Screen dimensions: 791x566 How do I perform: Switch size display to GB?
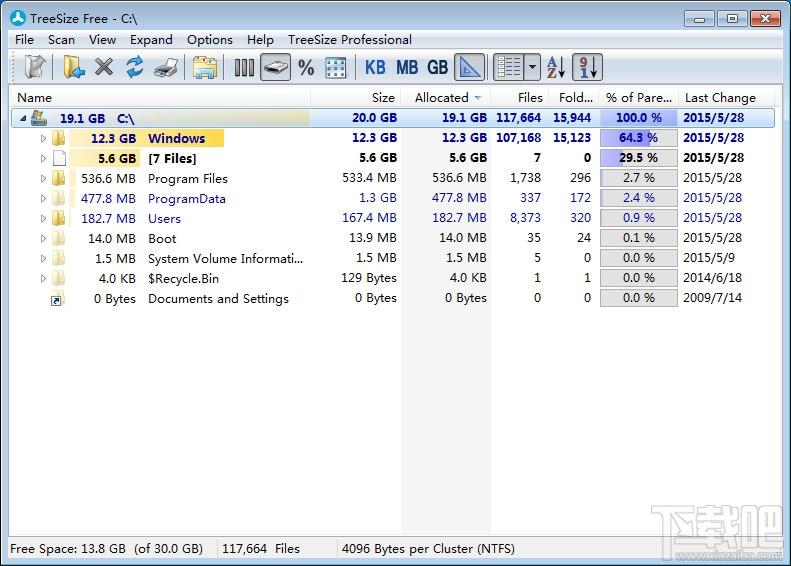tap(437, 67)
